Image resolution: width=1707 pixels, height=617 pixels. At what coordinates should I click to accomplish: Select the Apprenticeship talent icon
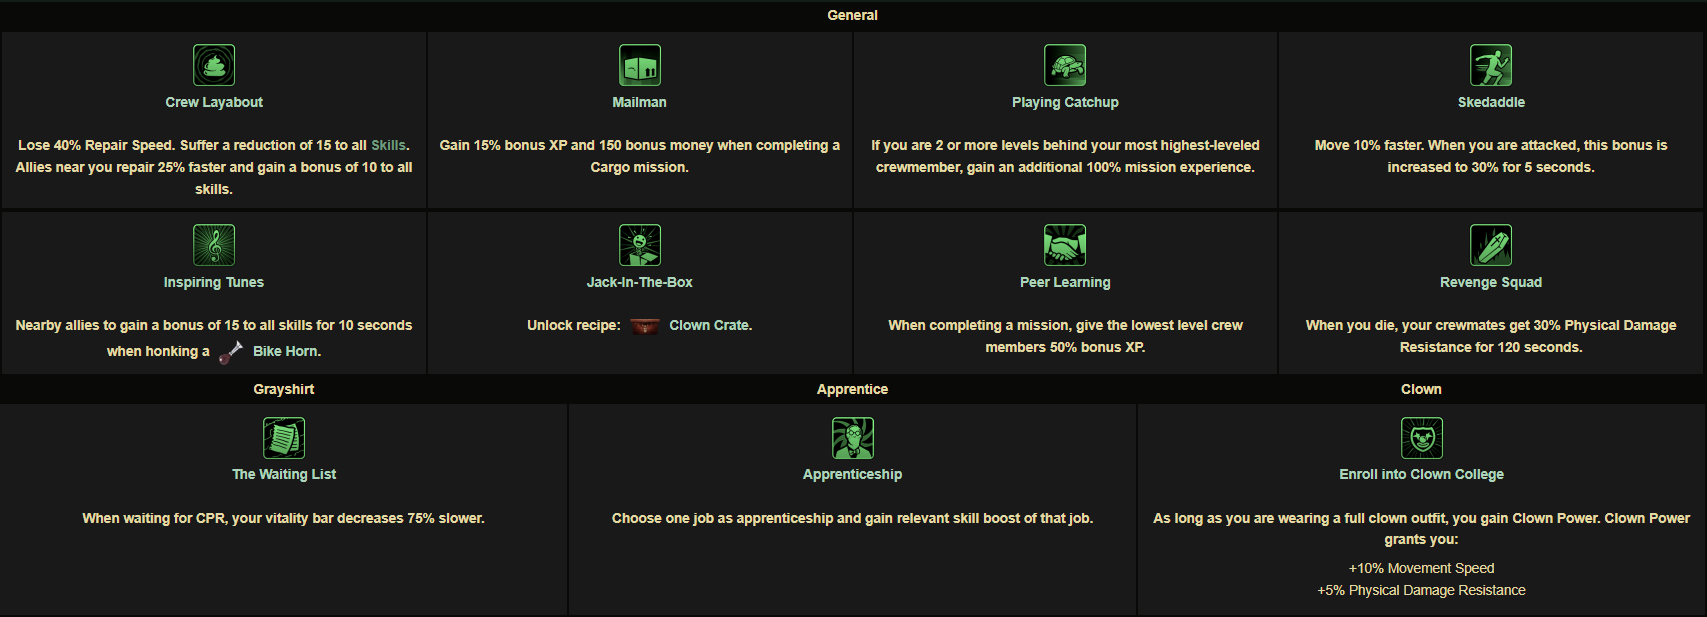853,438
